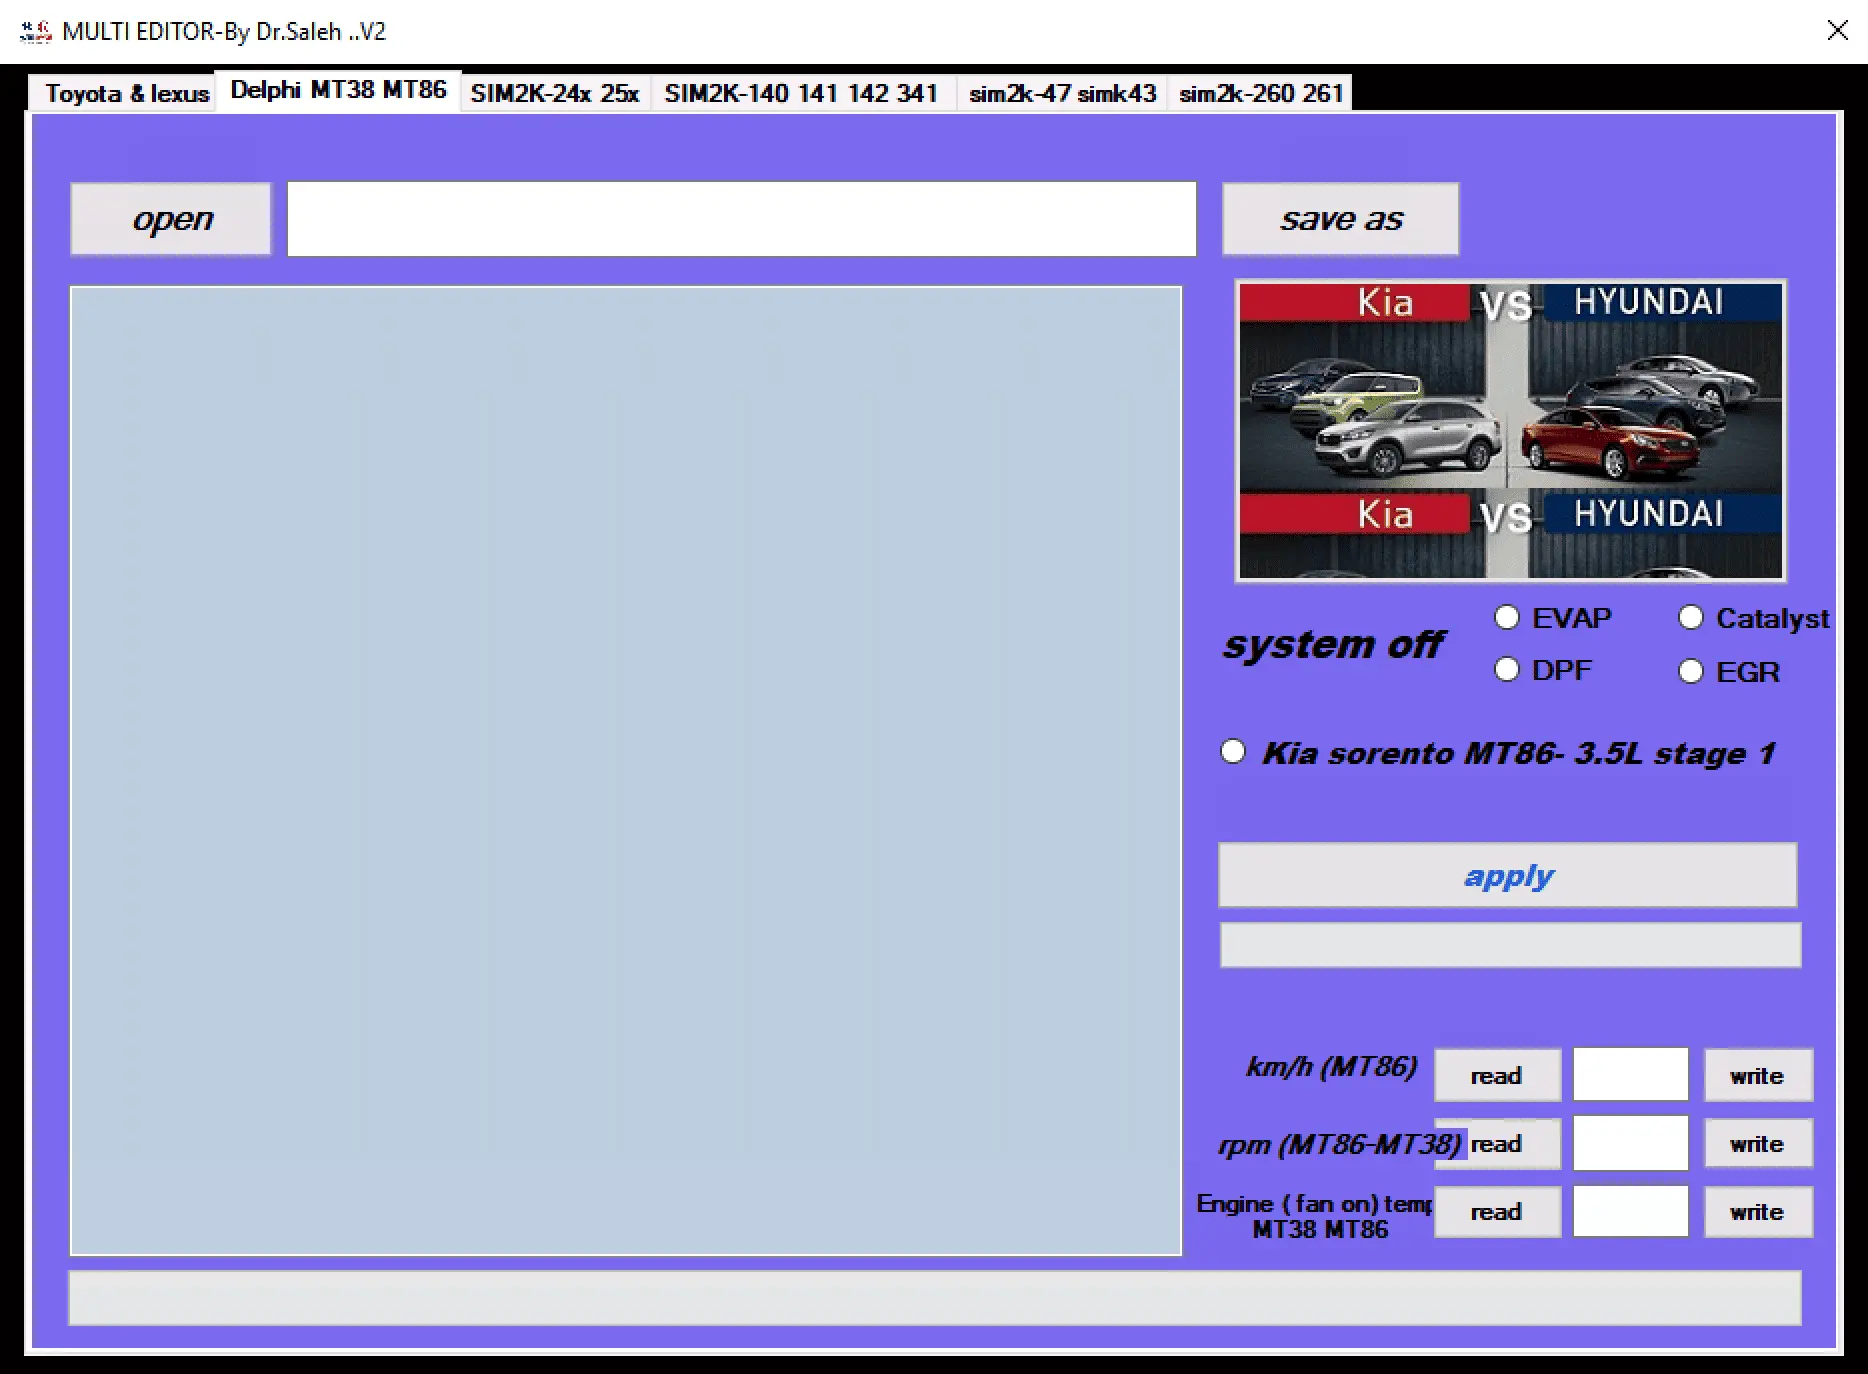Click the km/h (MT86) value field
Screen dimensions: 1868x1374
(x=1631, y=1074)
